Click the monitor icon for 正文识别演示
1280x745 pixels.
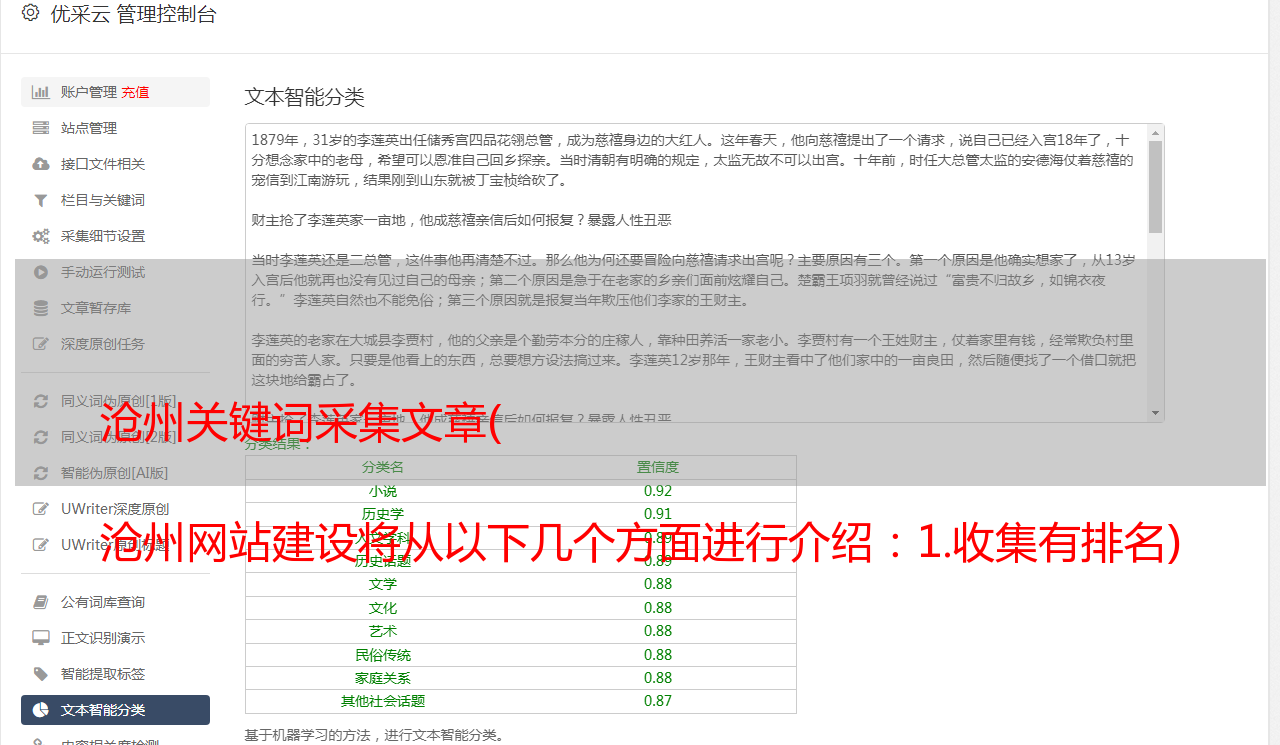click(41, 638)
